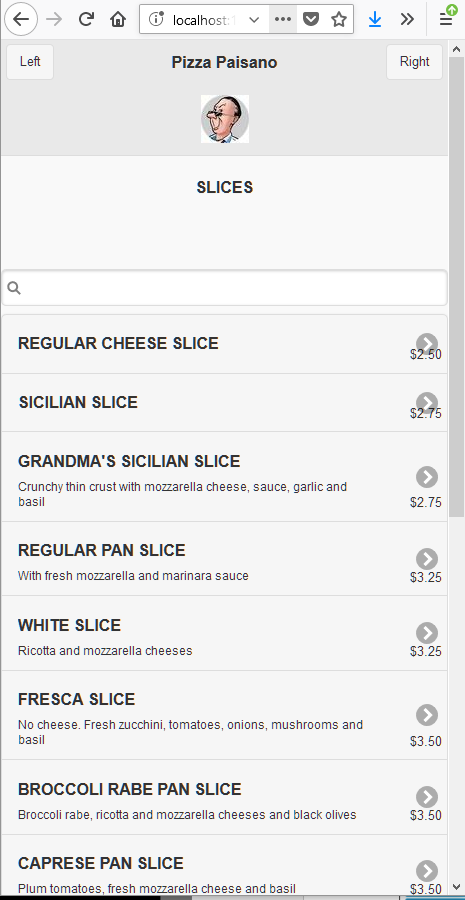
Task: Bookmark this page with star icon
Action: point(339,20)
